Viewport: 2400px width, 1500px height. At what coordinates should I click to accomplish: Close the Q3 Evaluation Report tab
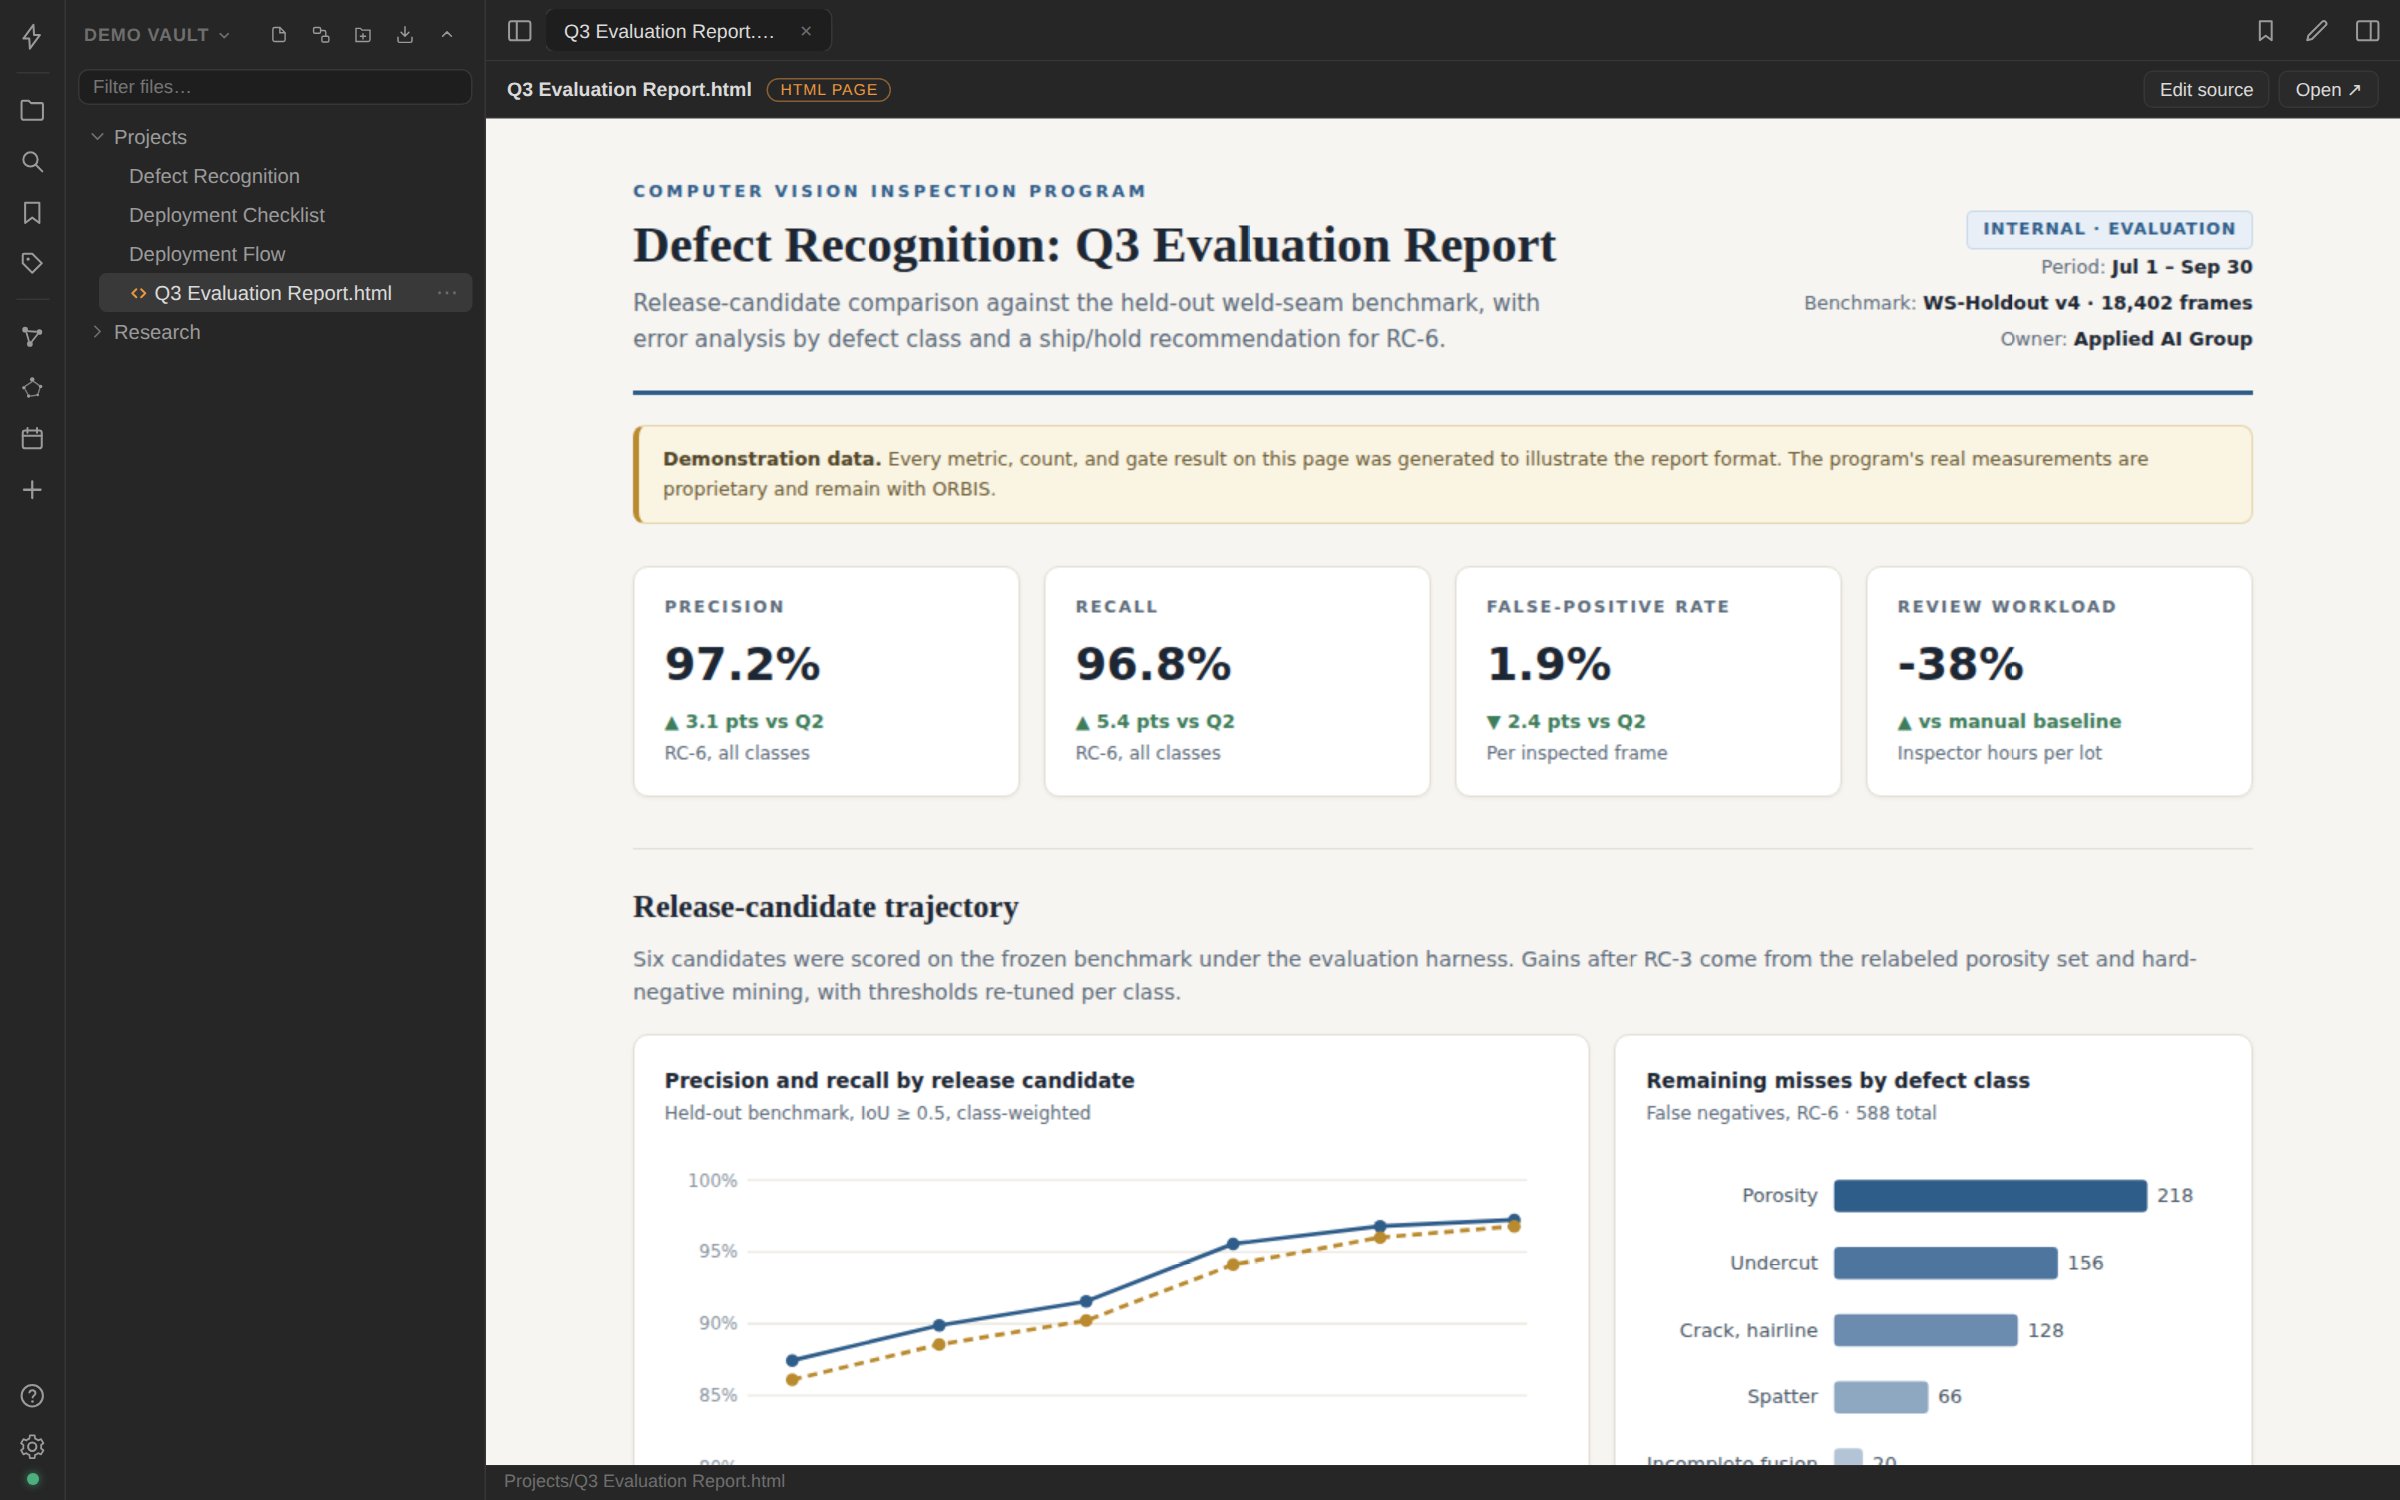[x=806, y=31]
